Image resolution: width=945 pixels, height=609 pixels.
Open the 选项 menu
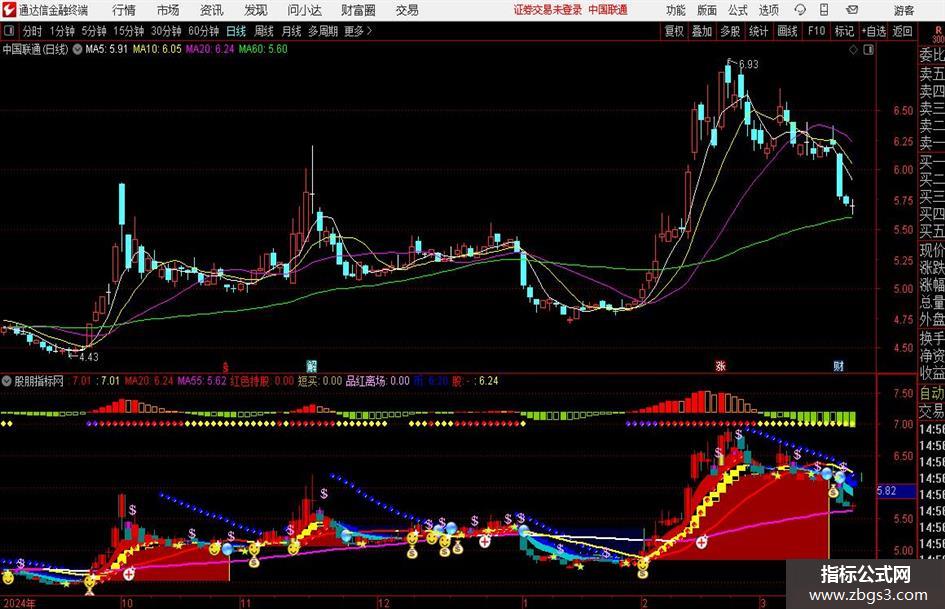(x=768, y=10)
